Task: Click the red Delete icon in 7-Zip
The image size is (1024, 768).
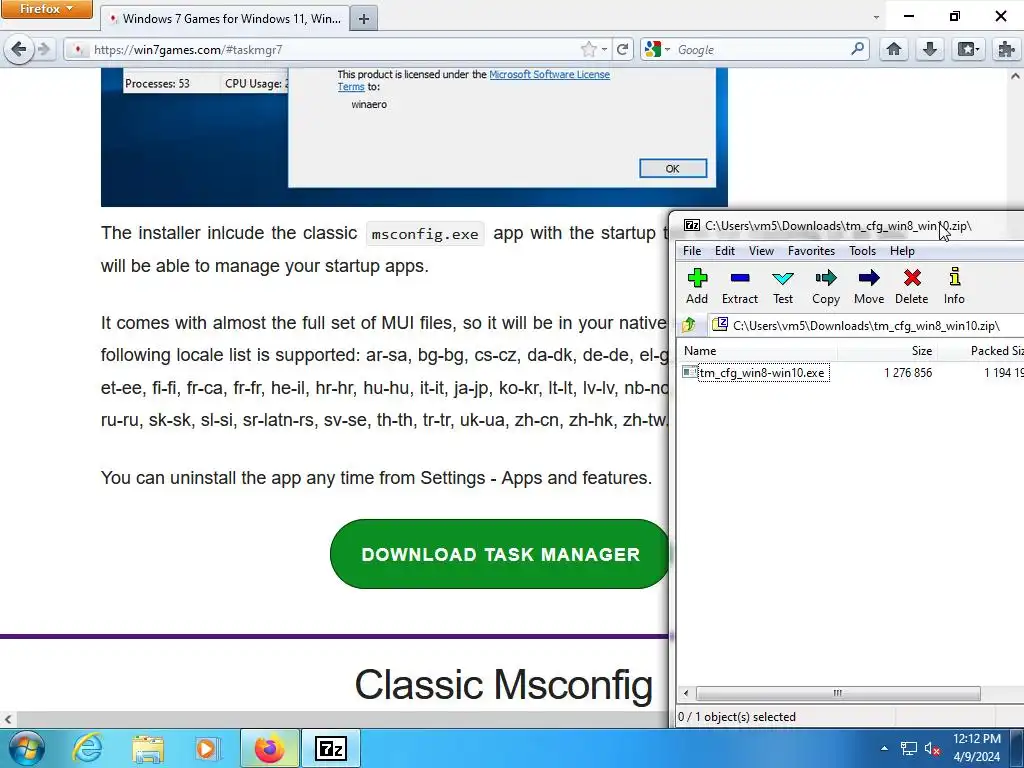Action: (x=911, y=286)
